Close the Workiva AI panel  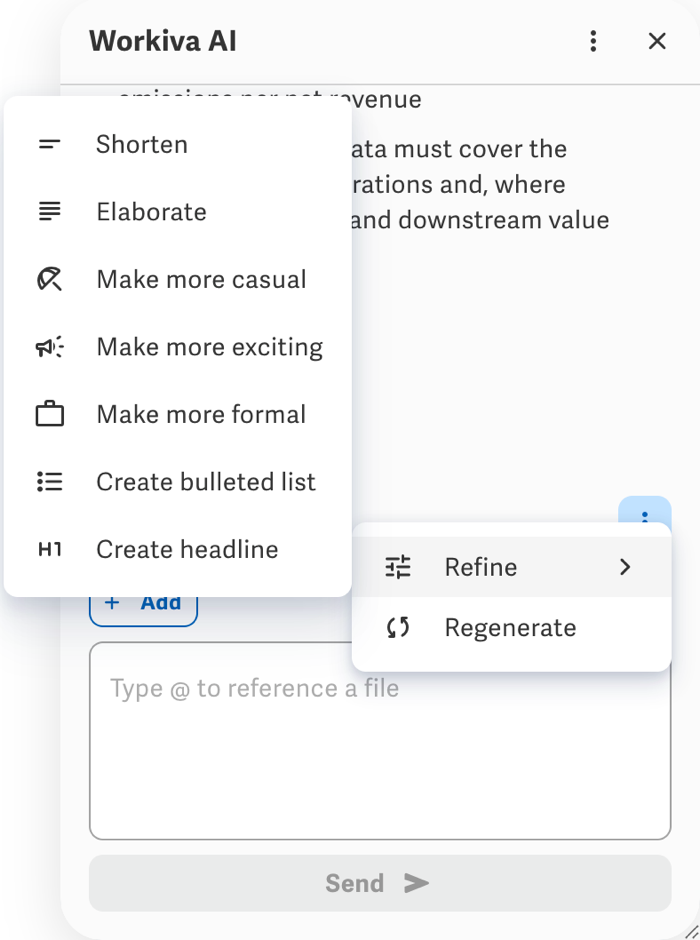pyautogui.click(x=657, y=41)
